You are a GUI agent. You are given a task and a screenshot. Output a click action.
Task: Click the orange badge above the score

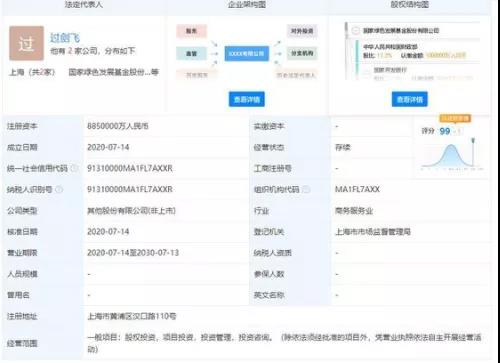coord(455,118)
